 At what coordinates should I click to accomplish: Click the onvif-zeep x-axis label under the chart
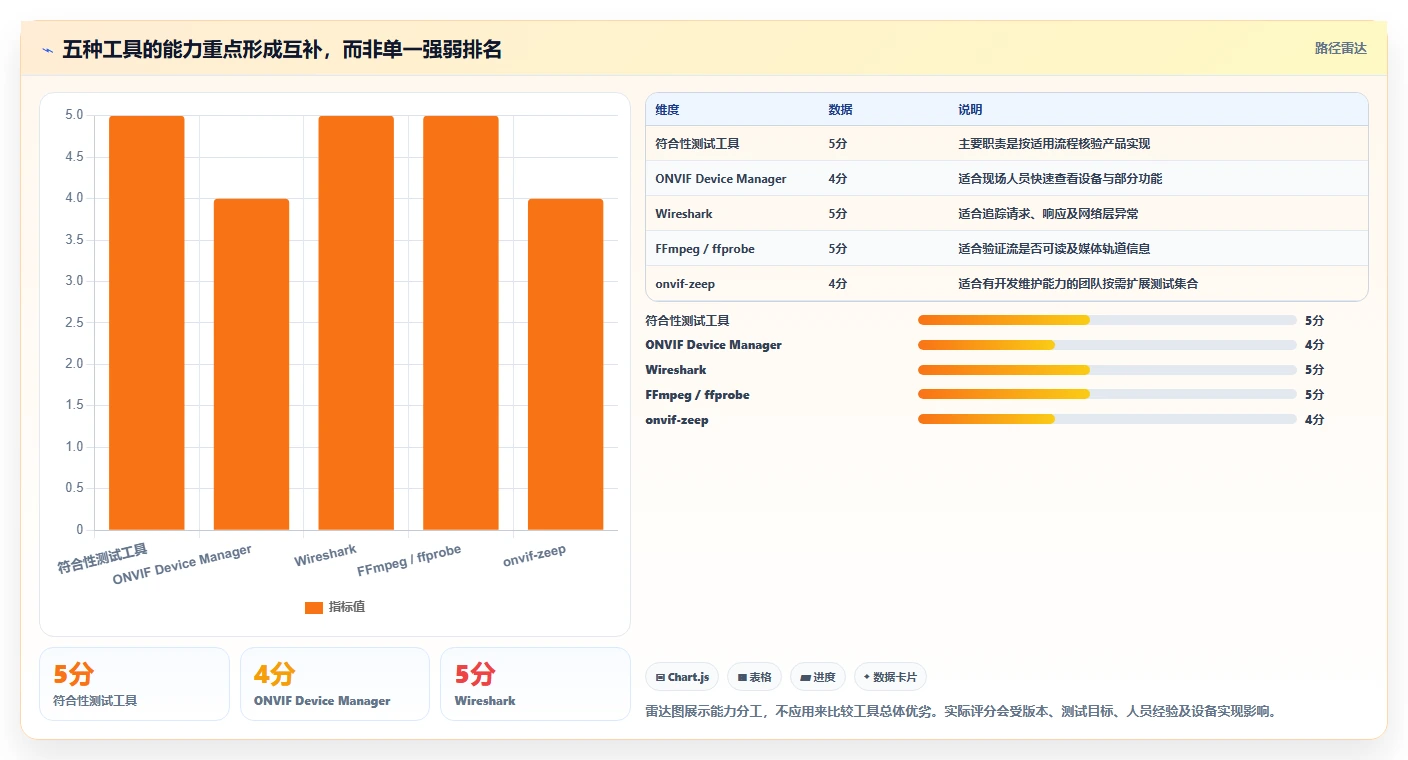pyautogui.click(x=535, y=556)
